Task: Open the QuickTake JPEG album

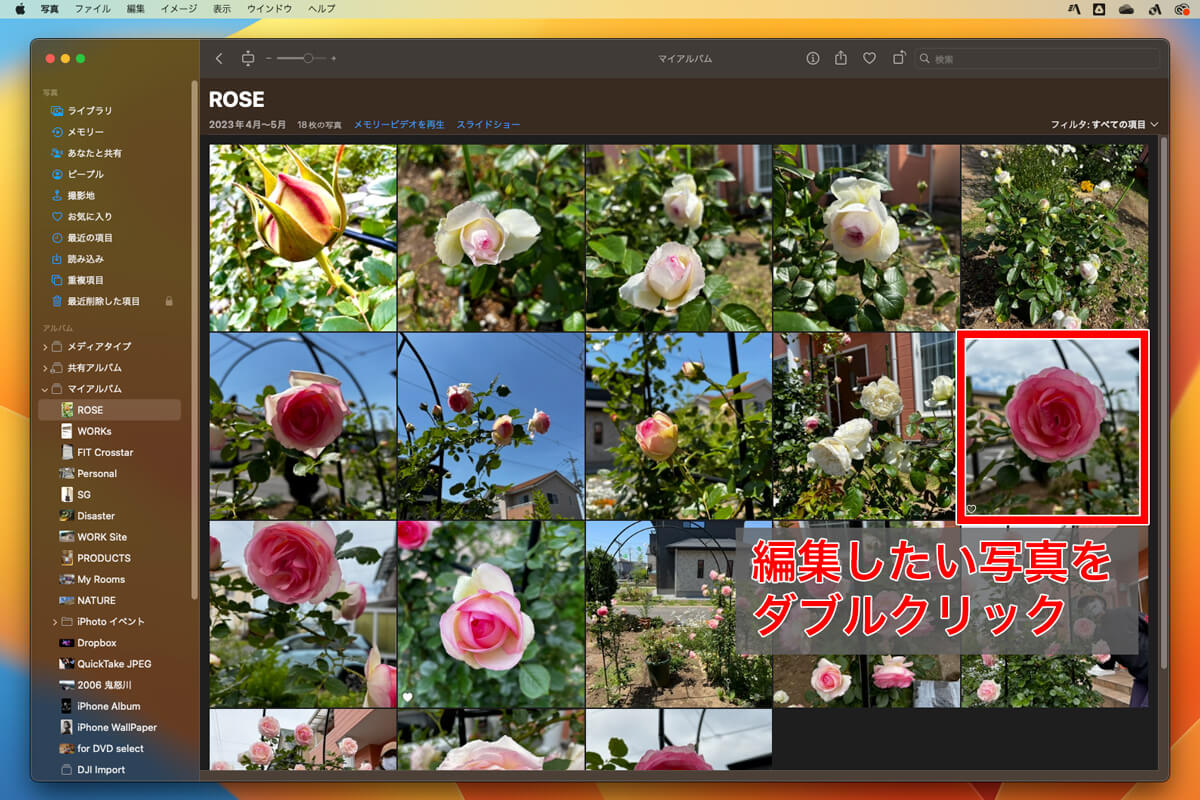Action: point(109,664)
